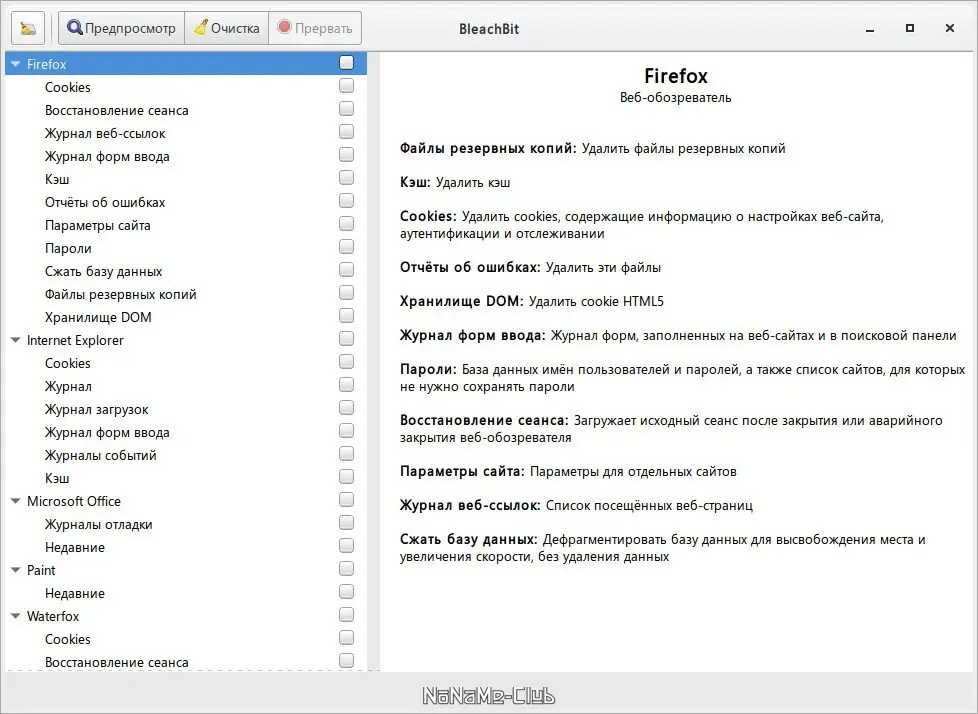Maximize the BleachBit window
The width and height of the screenshot is (978, 714).
click(910, 28)
